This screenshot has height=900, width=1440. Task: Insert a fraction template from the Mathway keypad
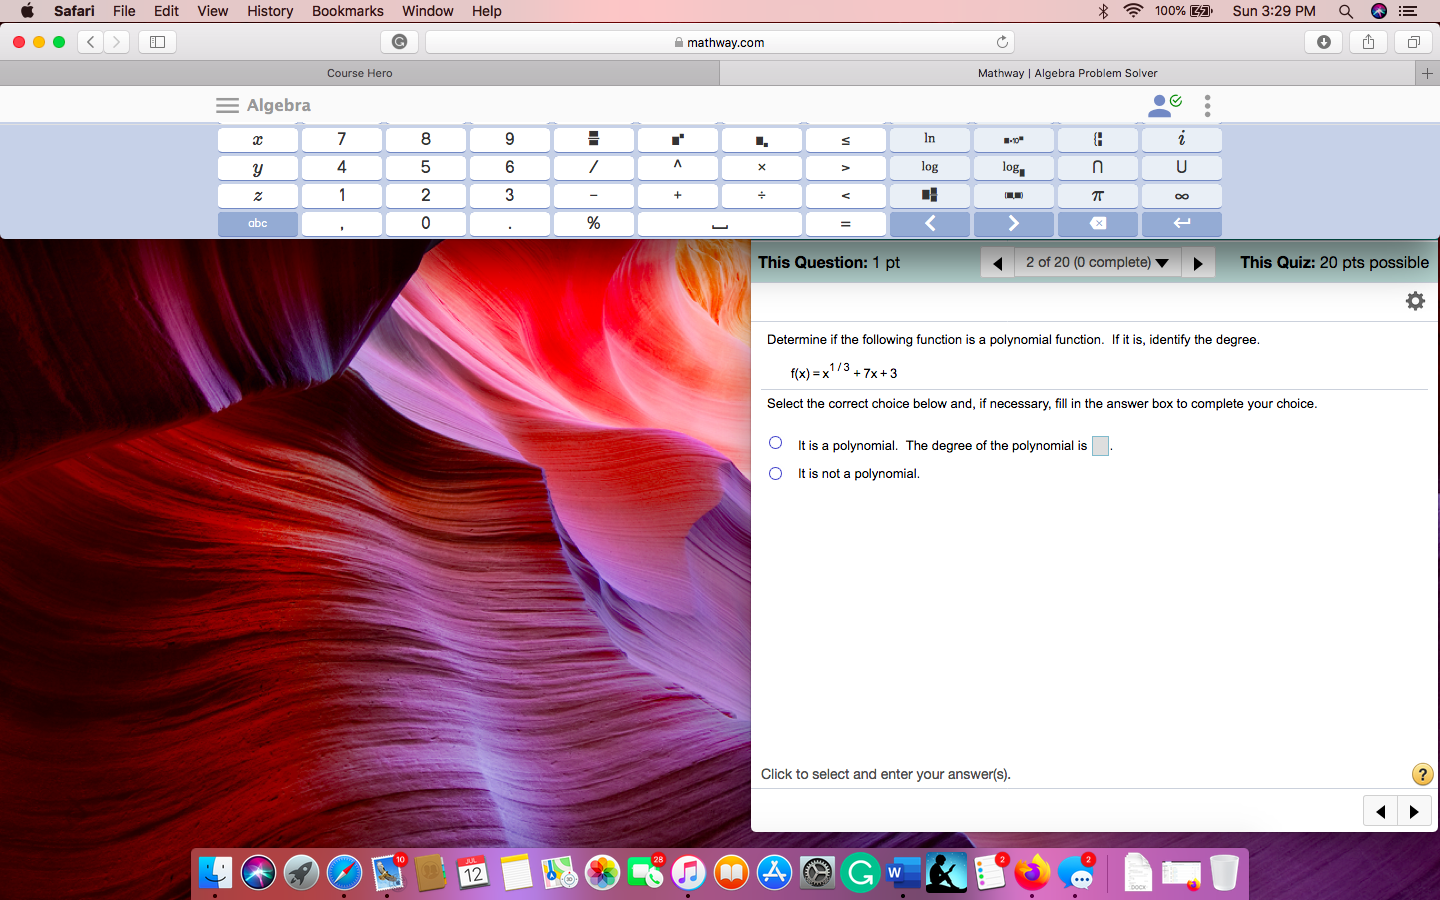[x=593, y=139]
